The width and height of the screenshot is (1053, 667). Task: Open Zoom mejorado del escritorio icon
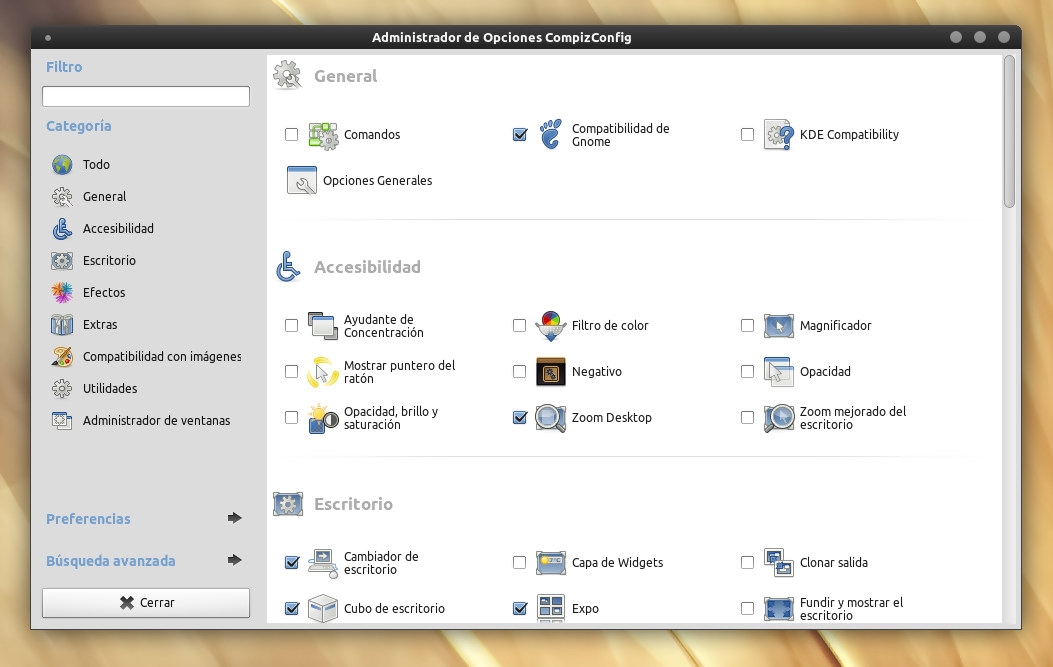(x=779, y=418)
